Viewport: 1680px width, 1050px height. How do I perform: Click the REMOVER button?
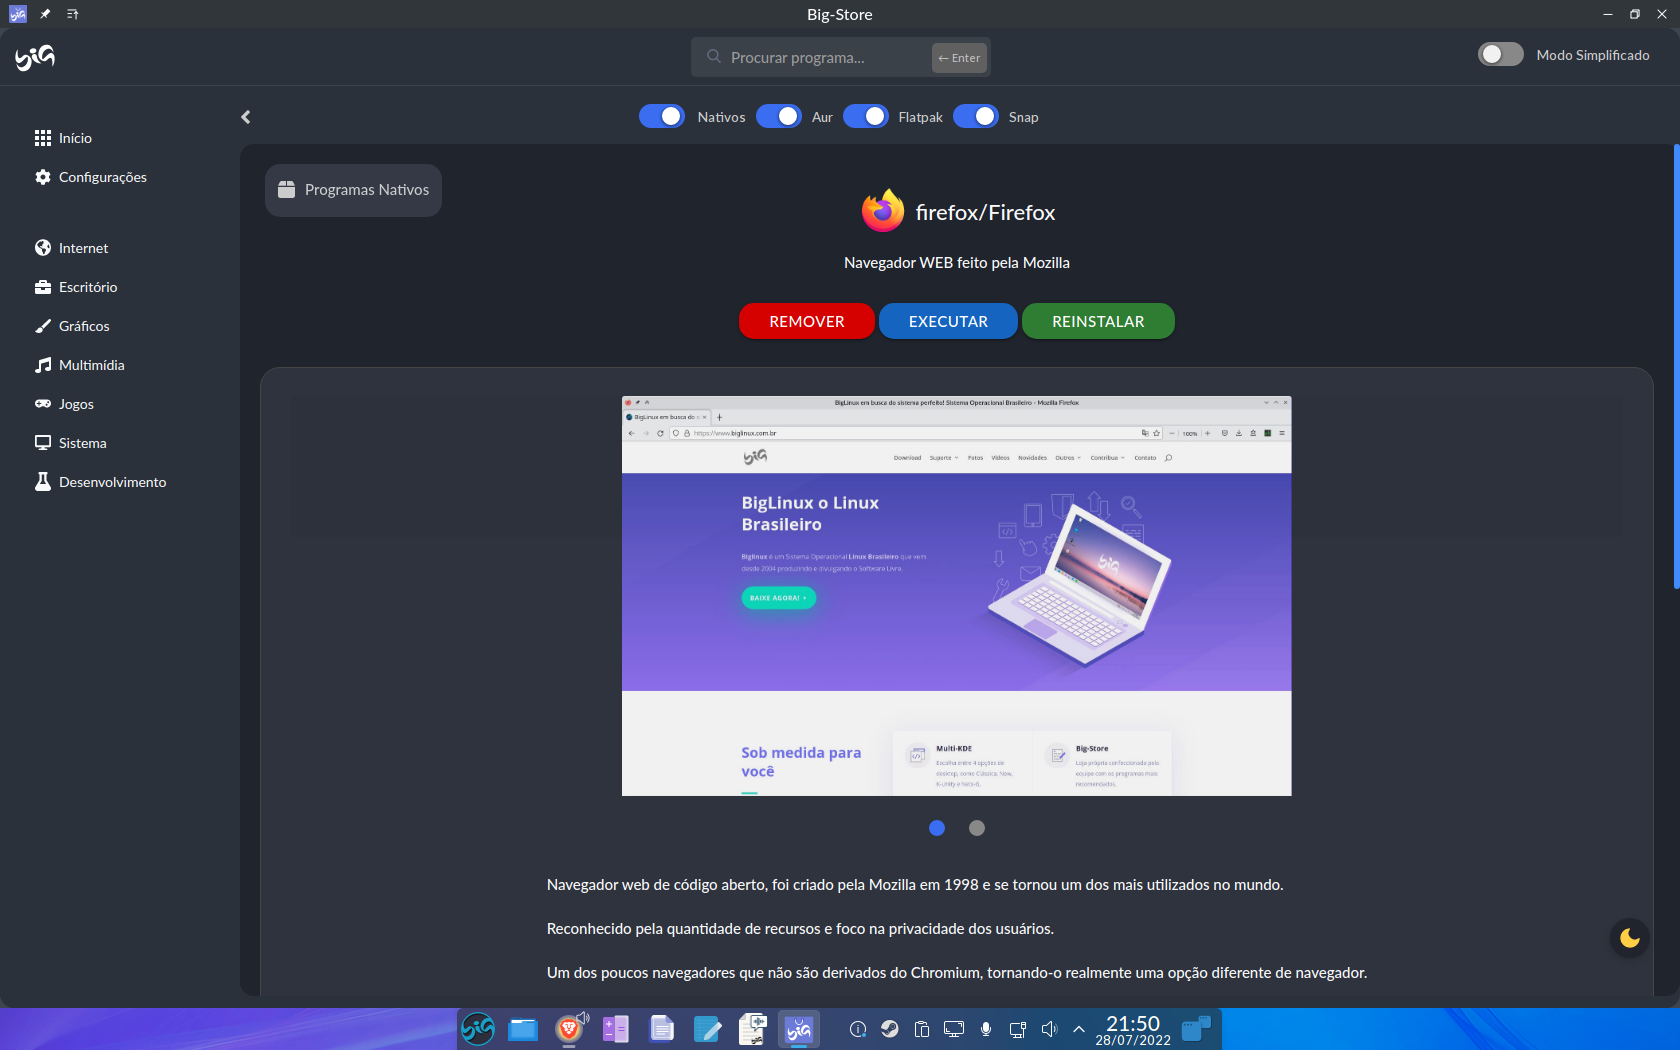click(807, 321)
